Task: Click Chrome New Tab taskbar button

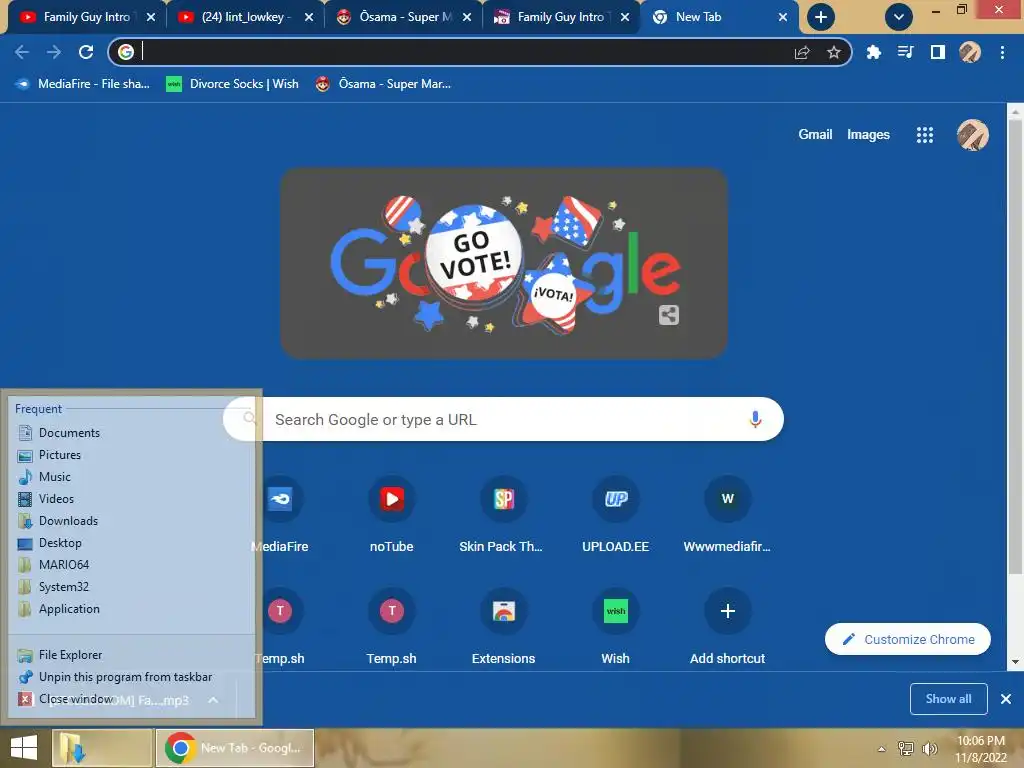Action: click(x=235, y=748)
